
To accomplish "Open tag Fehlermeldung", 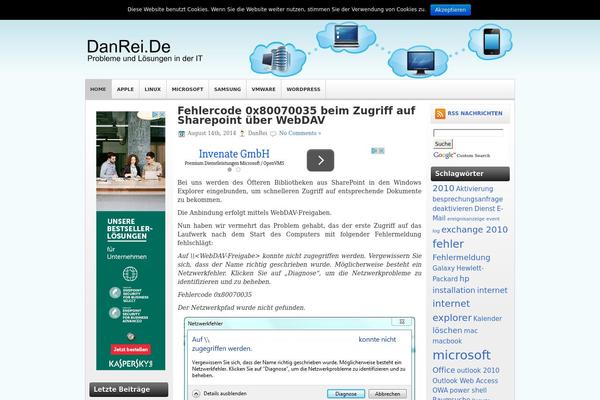I will coord(461,258).
